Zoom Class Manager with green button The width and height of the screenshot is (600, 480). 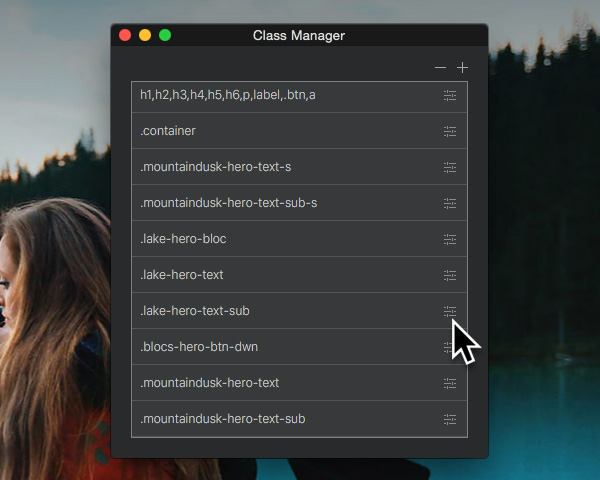(x=165, y=35)
